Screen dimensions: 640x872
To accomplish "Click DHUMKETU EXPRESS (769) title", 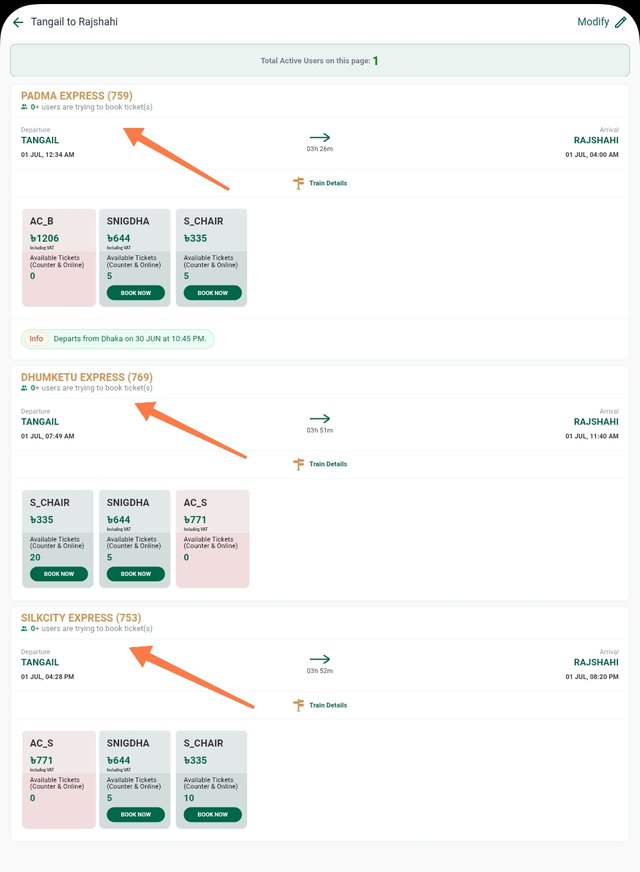I will point(87,377).
